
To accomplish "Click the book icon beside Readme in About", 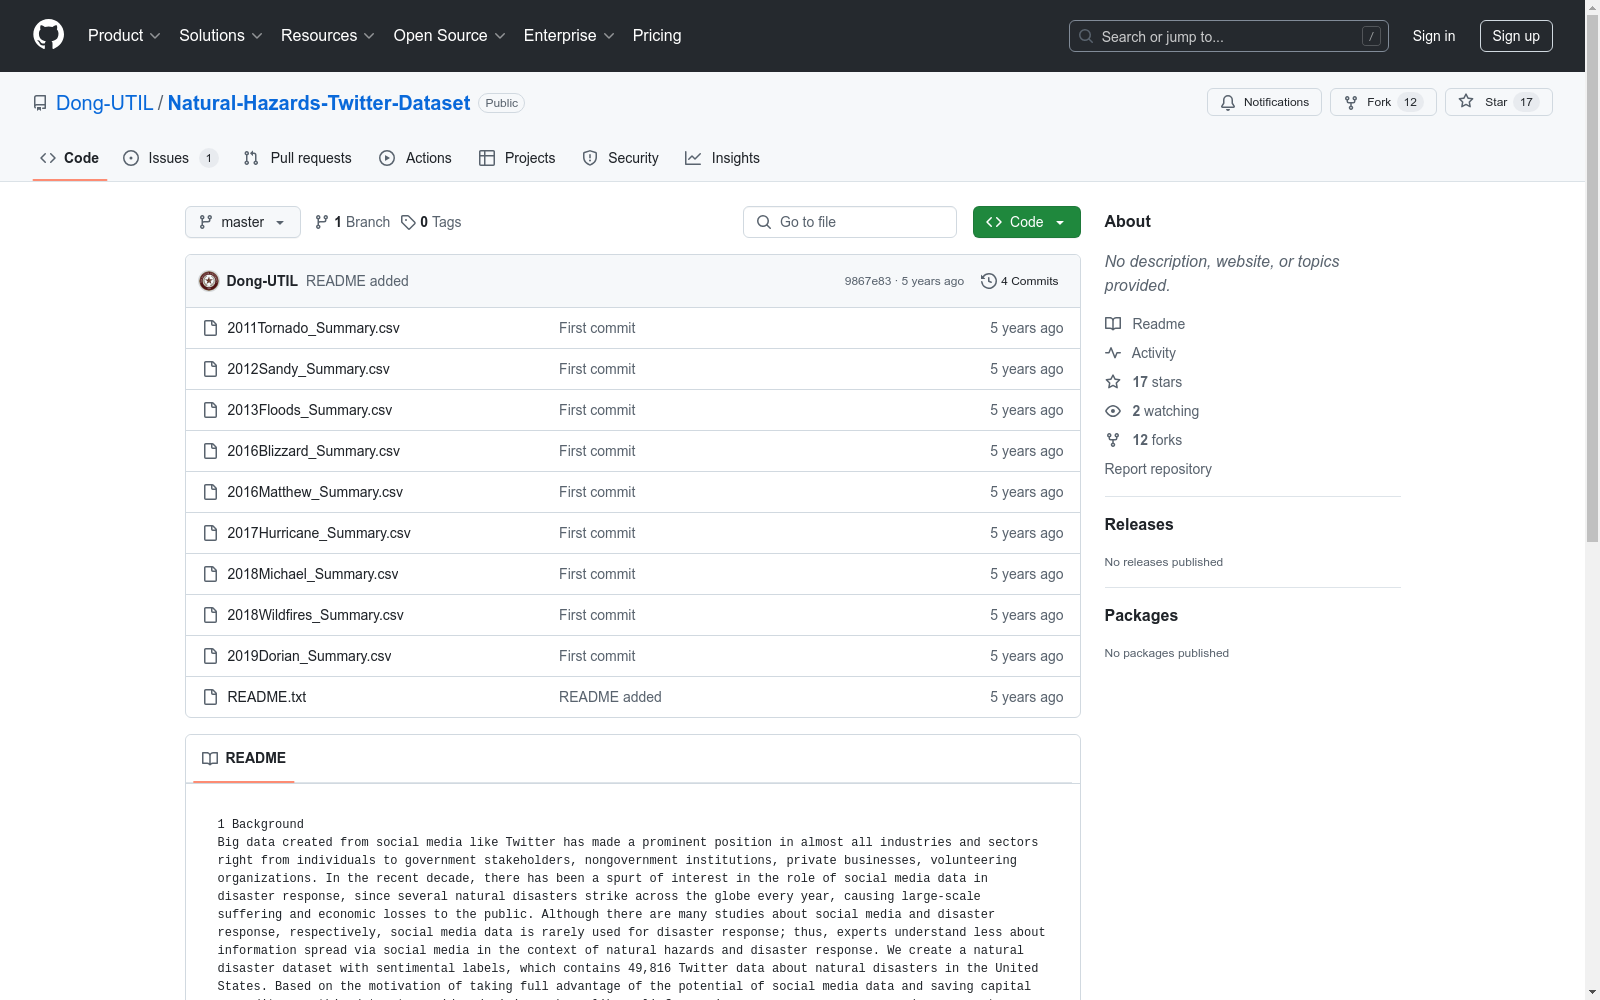I will click(1113, 324).
